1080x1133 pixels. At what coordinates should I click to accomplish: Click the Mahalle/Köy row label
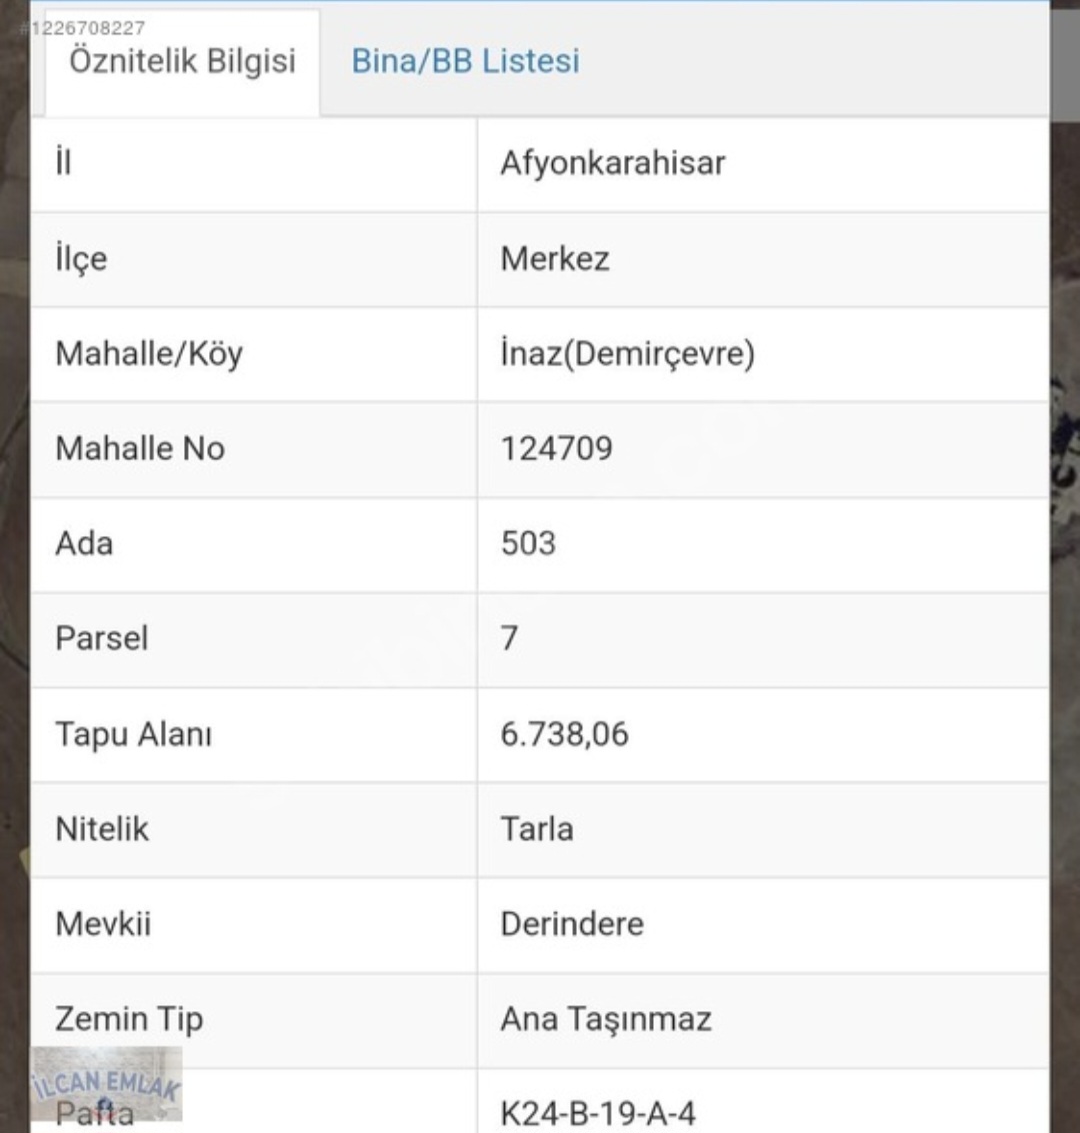149,354
